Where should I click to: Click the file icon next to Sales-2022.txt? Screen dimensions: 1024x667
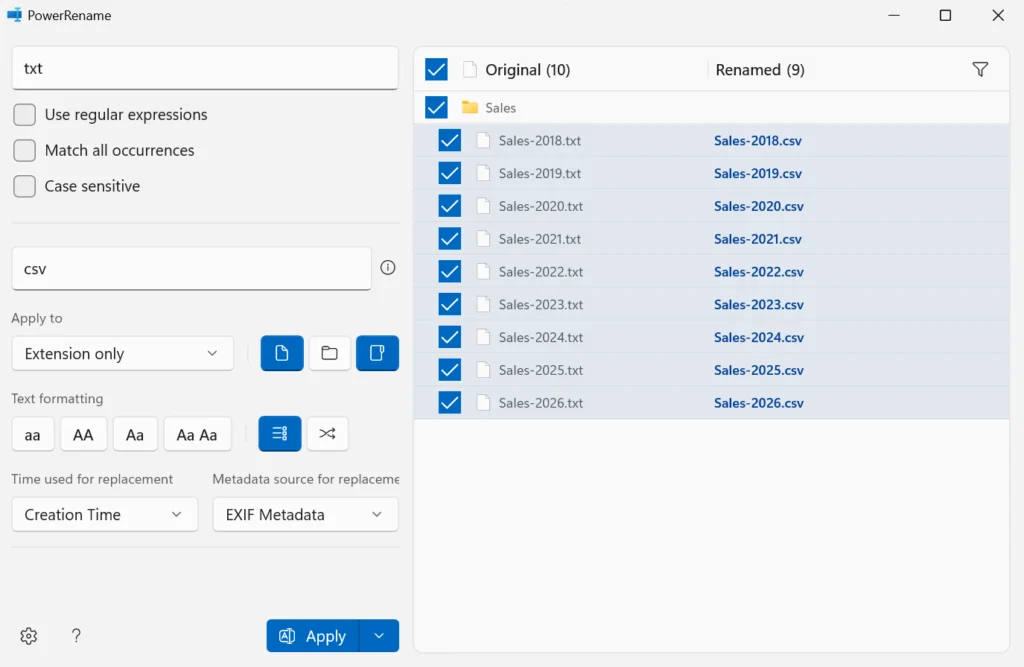click(x=483, y=272)
